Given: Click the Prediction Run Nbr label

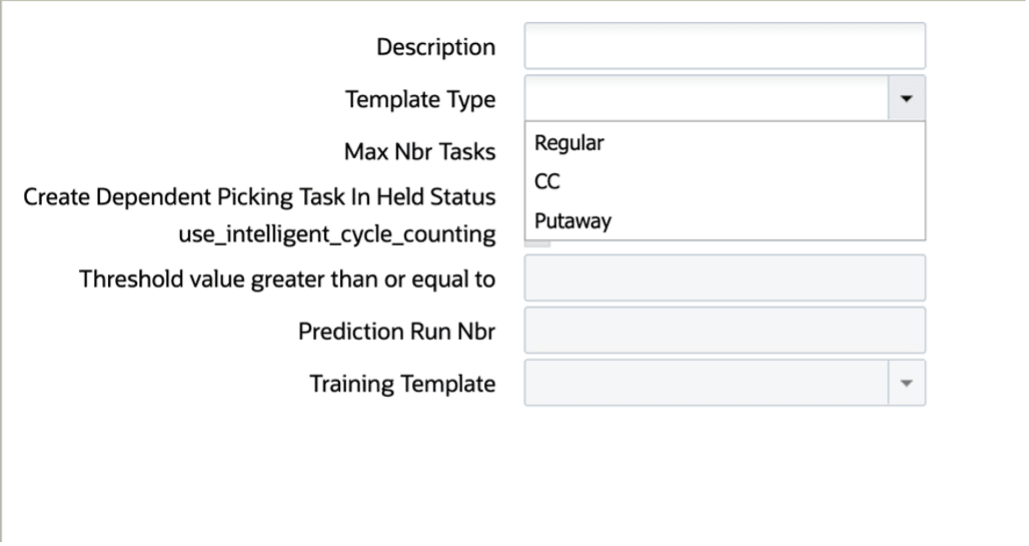Looking at the screenshot, I should (396, 331).
